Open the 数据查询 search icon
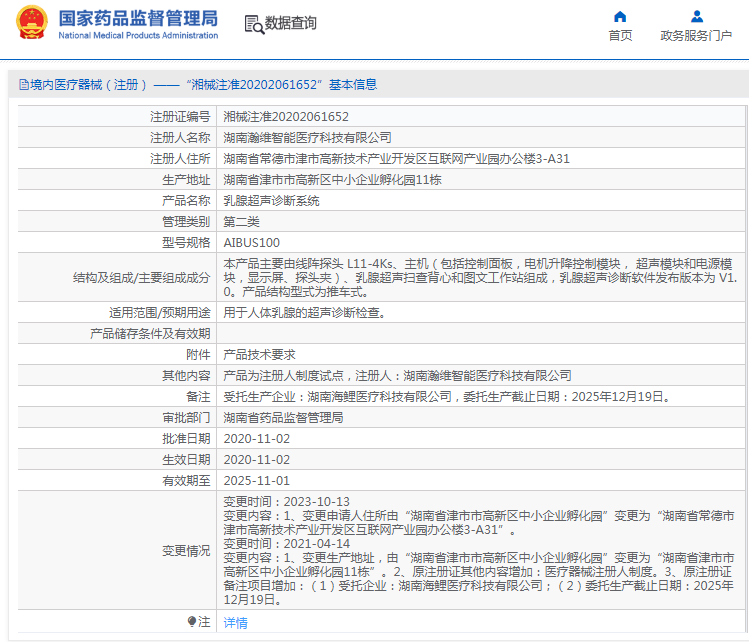This screenshot has width=749, height=642. (254, 24)
